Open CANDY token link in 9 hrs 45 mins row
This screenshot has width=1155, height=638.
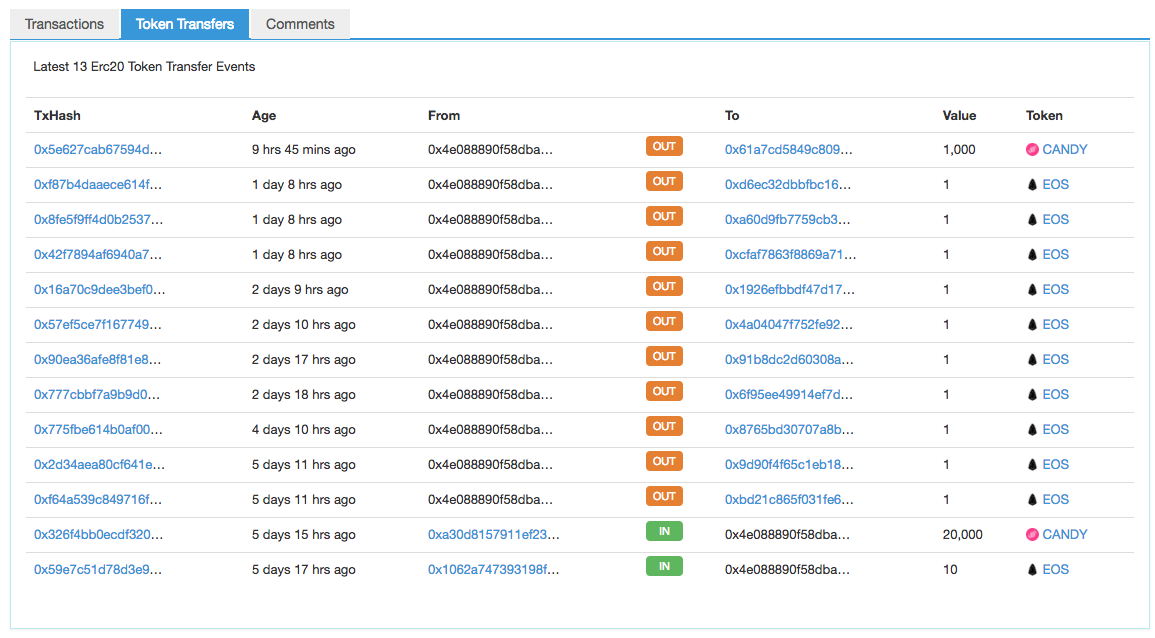[1064, 150]
